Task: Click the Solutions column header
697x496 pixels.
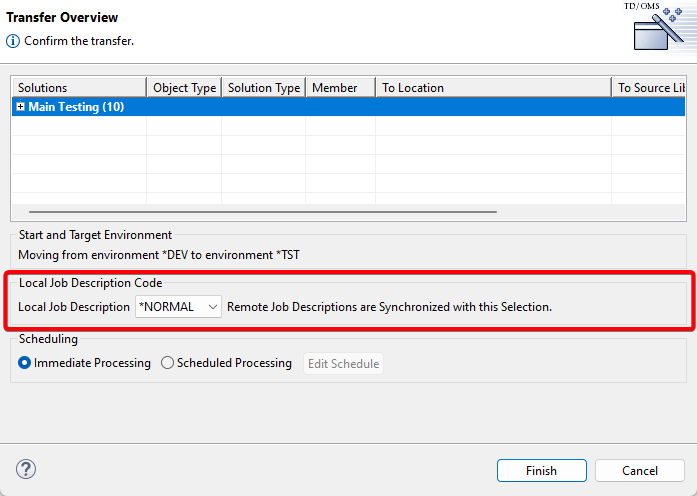Action: (78, 88)
